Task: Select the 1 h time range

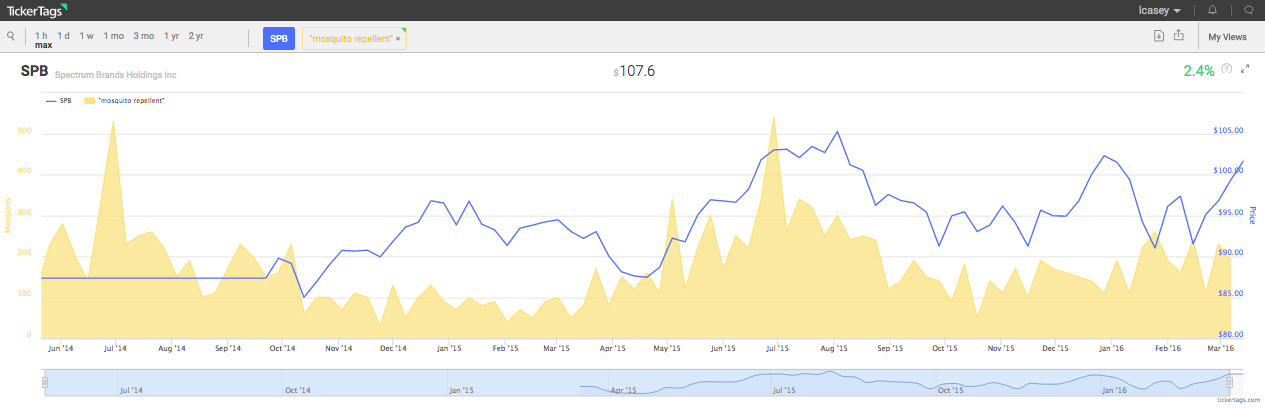Action: [x=41, y=36]
